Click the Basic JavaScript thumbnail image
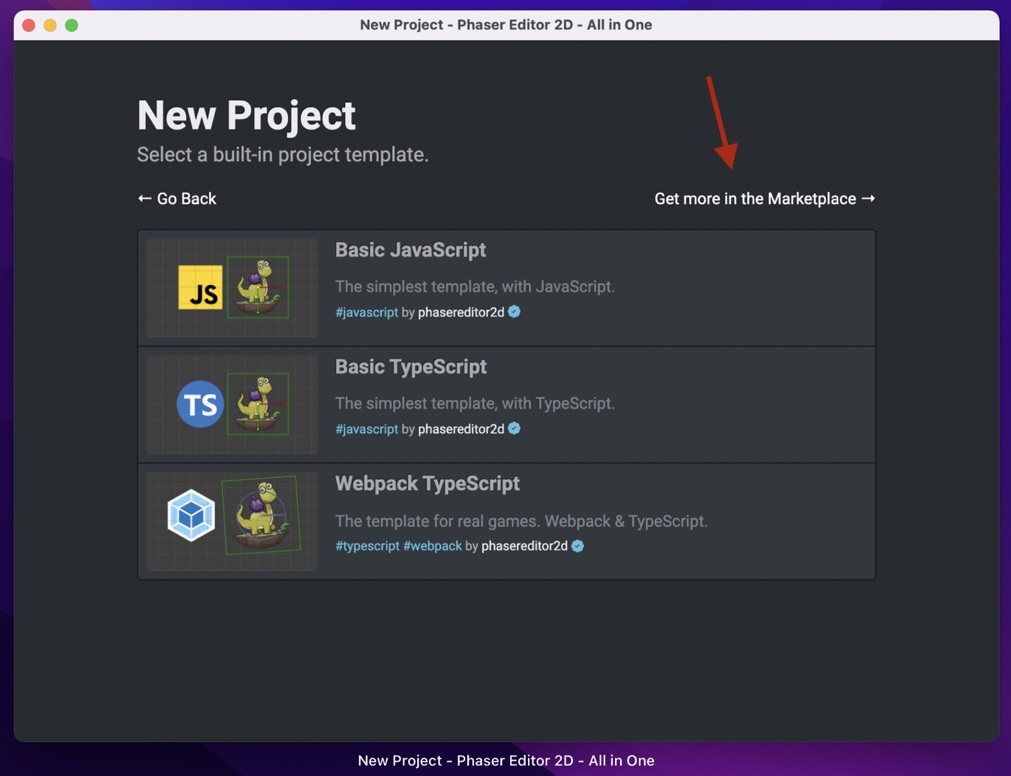The height and width of the screenshot is (776, 1011). point(232,287)
